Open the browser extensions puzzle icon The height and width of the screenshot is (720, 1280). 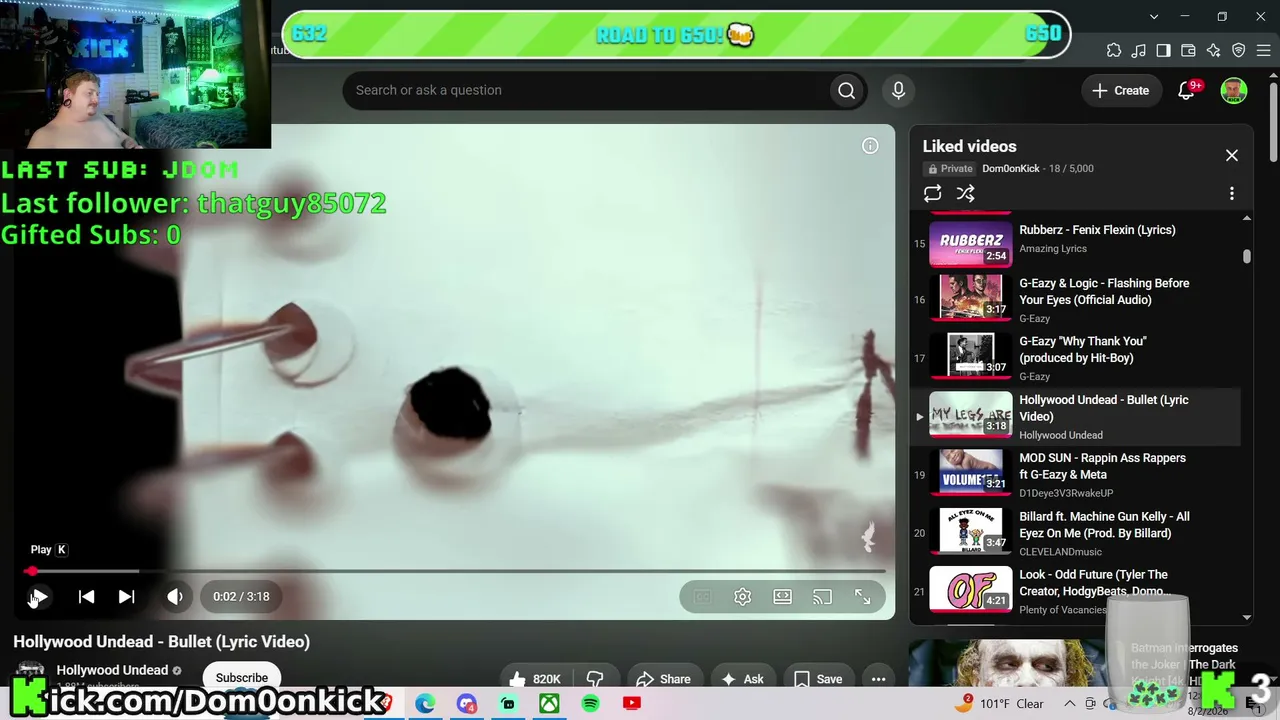coord(1114,51)
